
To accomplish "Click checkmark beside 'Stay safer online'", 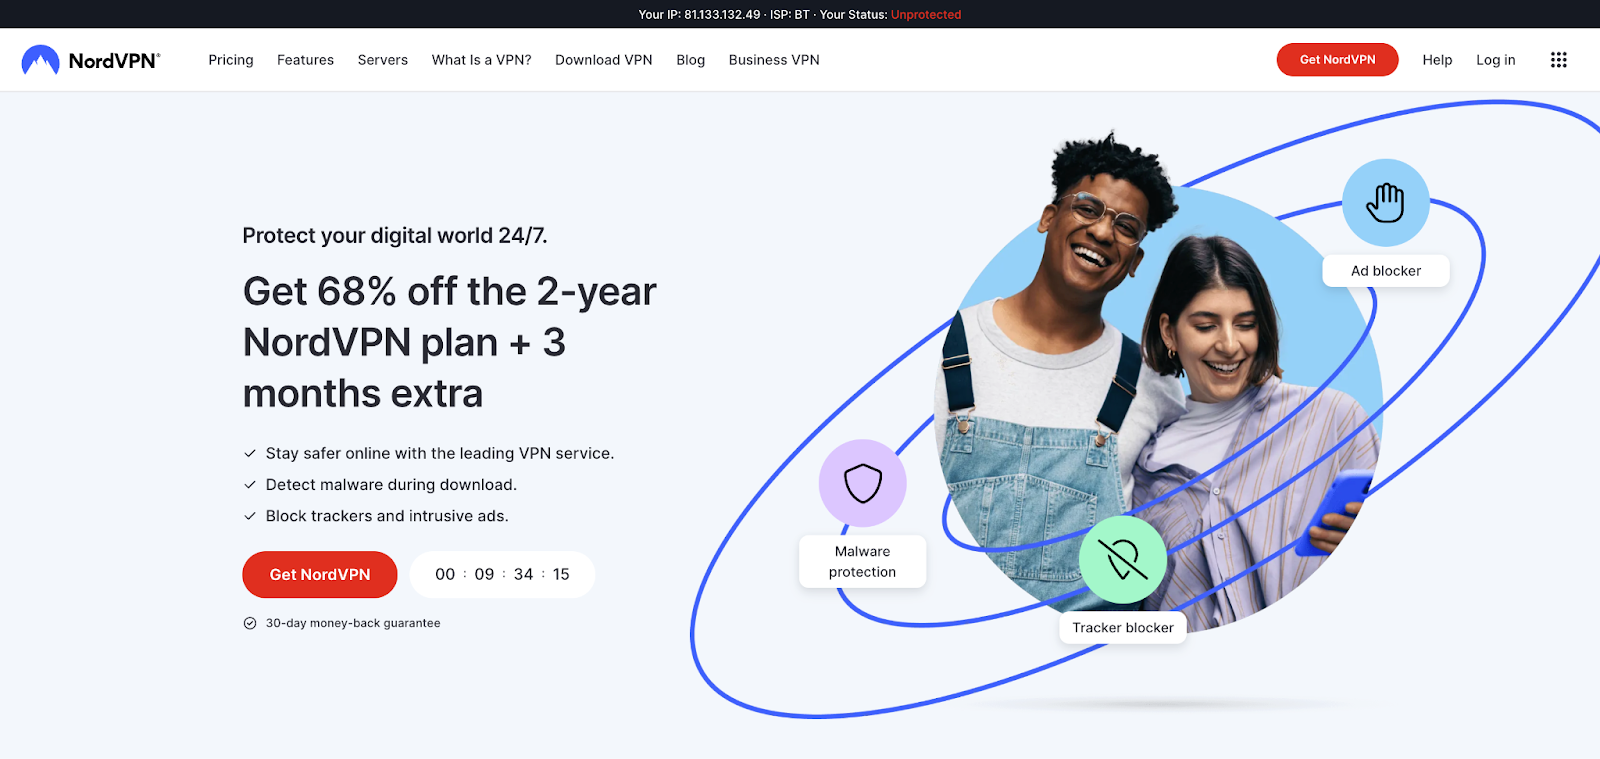I will pyautogui.click(x=250, y=453).
